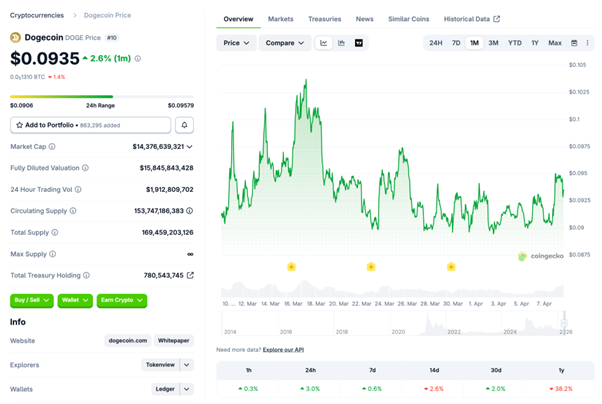Image resolution: width=602 pixels, height=404 pixels.
Task: Select the 24H time range
Action: coord(436,43)
